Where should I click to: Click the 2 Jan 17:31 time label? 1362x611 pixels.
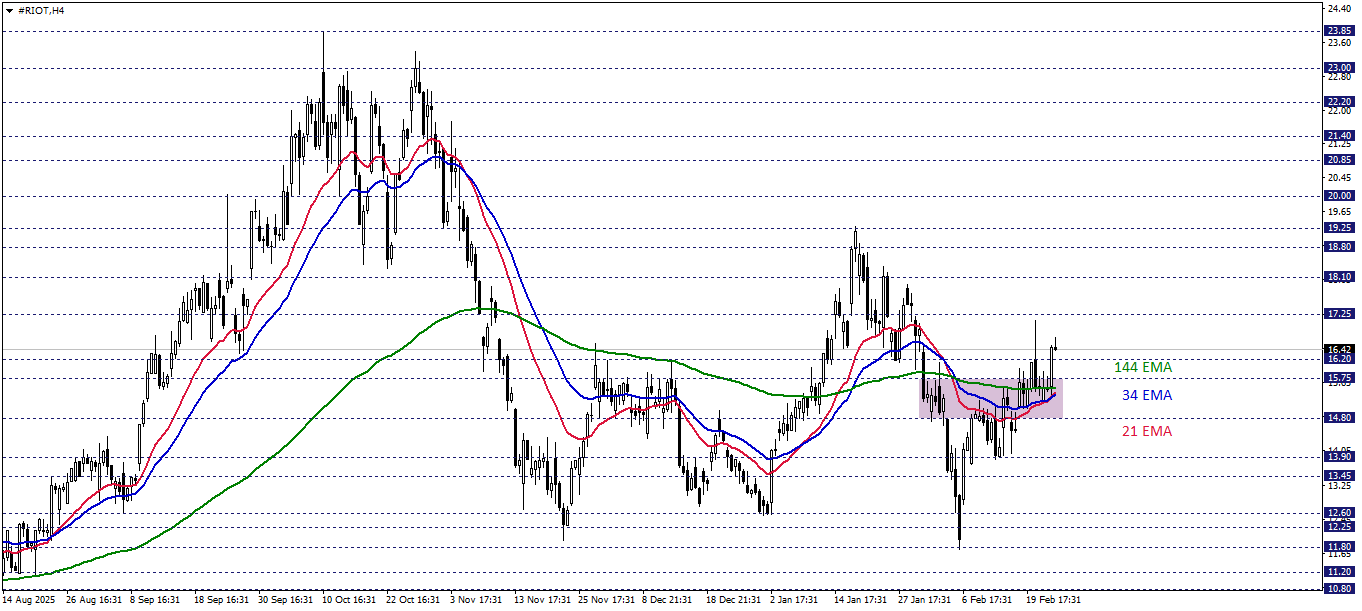click(795, 600)
